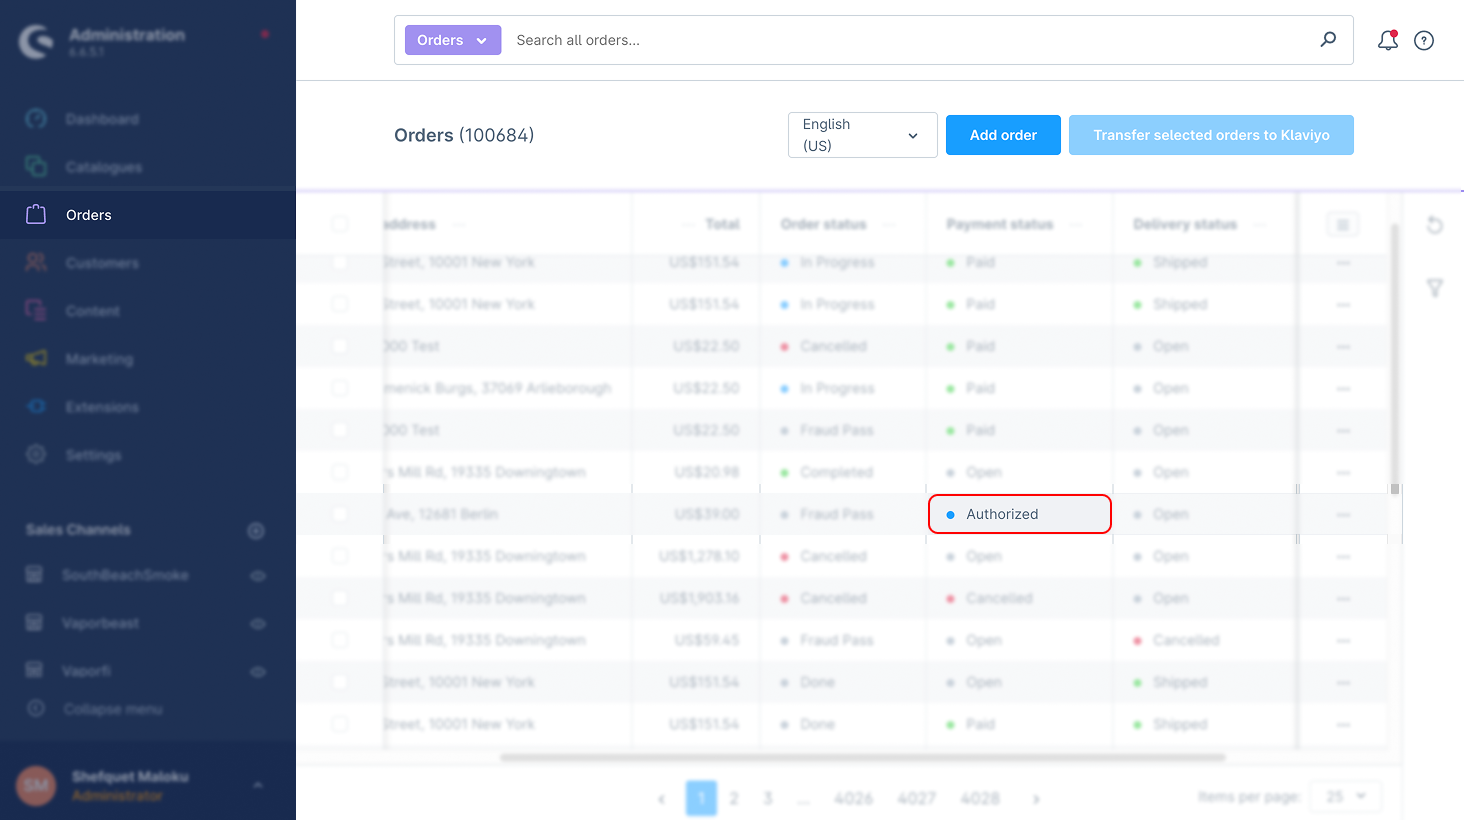Viewport: 1464px width, 820px height.
Task: Click the horizontal scrollbar under the table
Action: [862, 757]
